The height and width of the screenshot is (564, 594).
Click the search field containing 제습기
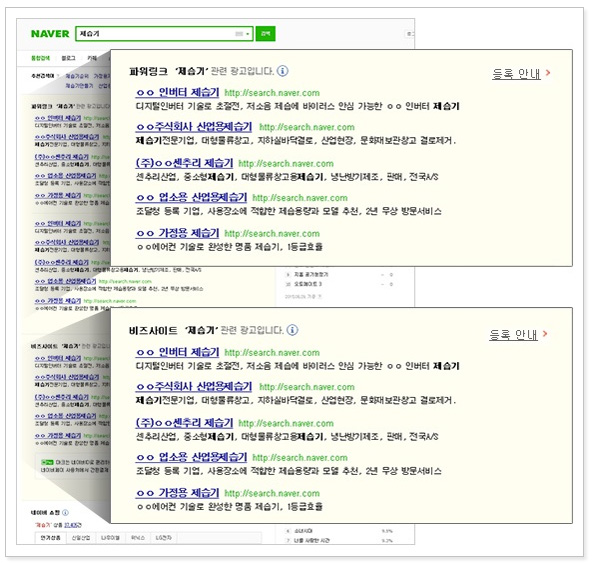pos(164,34)
